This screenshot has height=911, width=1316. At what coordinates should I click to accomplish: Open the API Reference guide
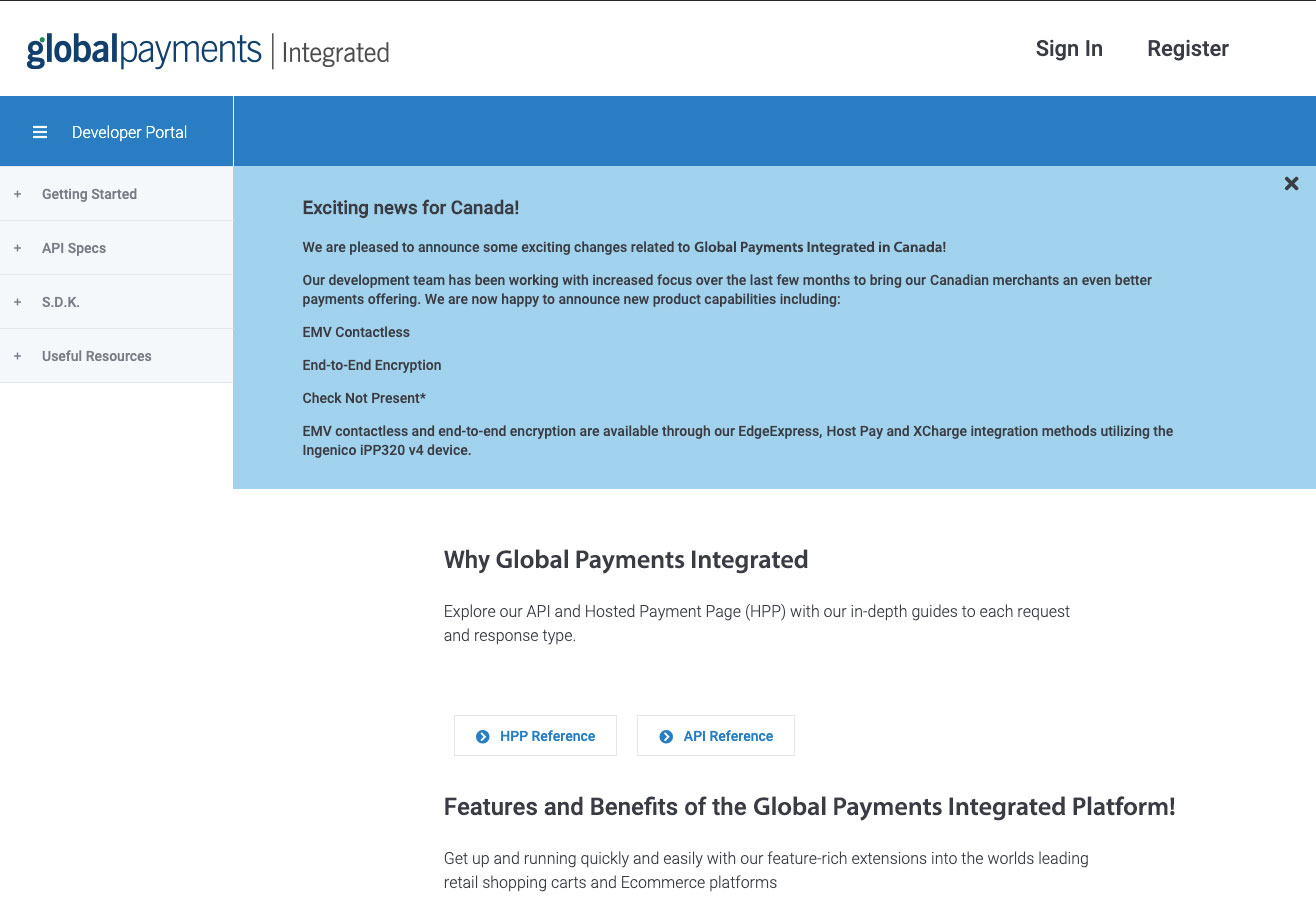(728, 735)
